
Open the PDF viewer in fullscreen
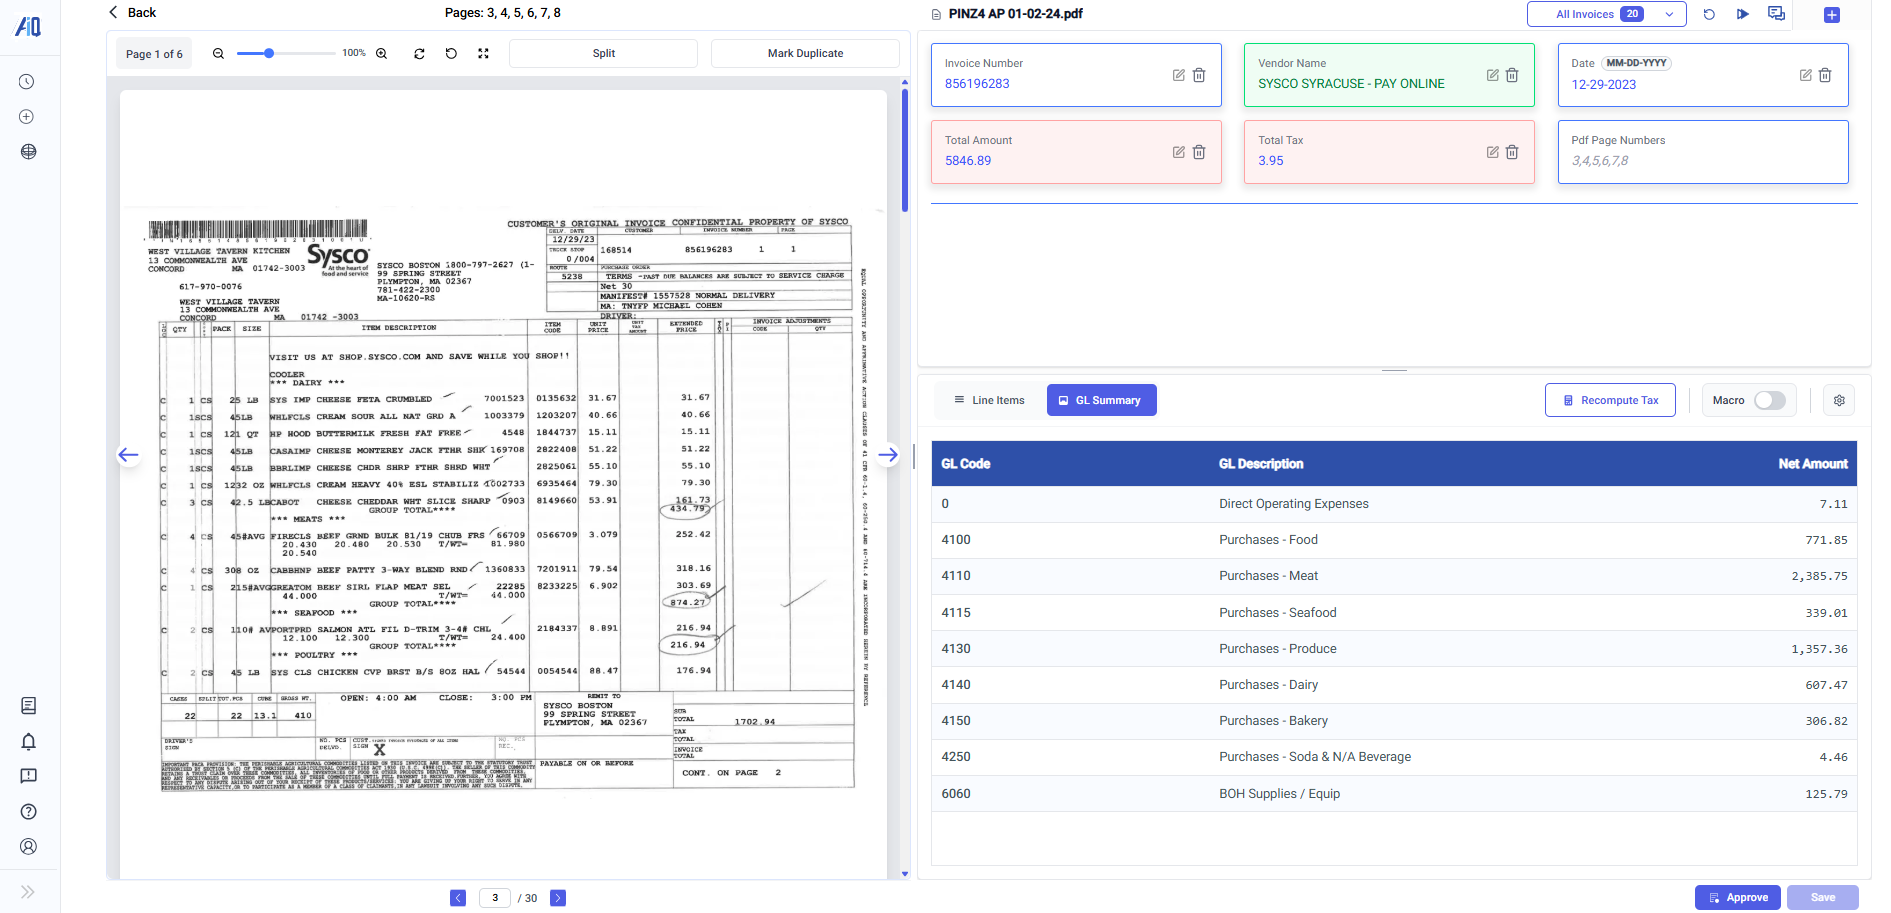click(x=484, y=54)
